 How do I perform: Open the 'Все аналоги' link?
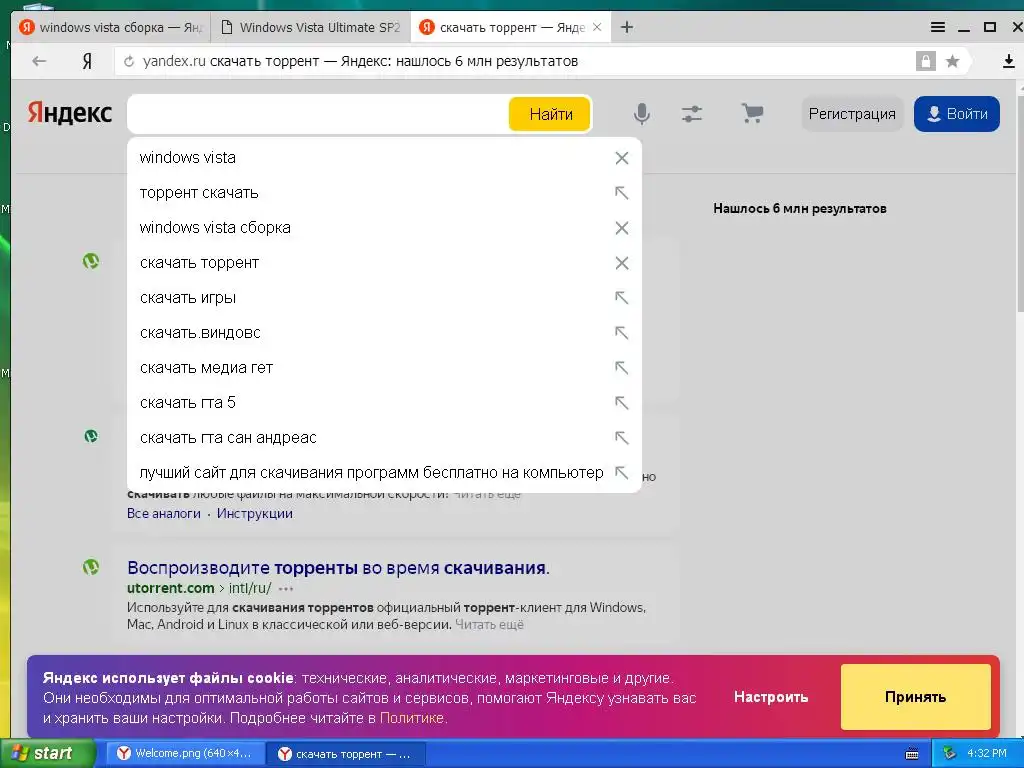[163, 513]
